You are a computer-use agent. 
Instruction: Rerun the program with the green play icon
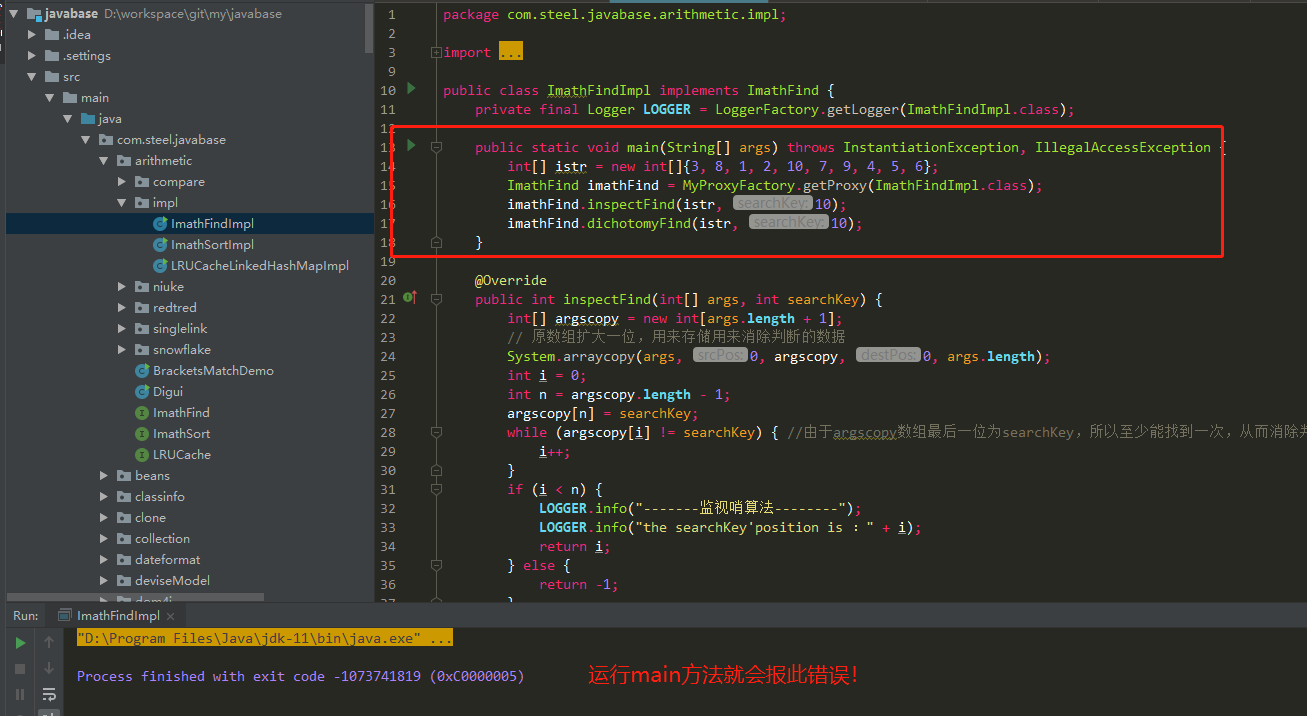tap(19, 641)
